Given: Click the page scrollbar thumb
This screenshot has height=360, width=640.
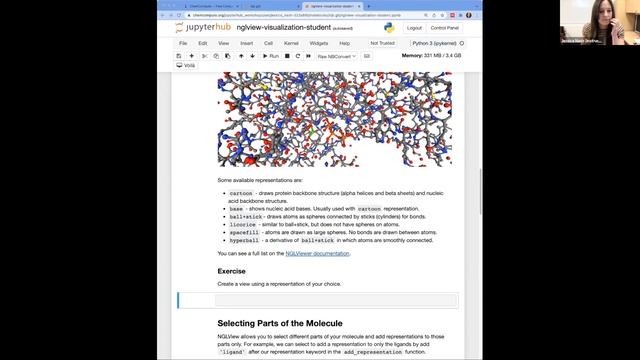Looking at the screenshot, I should [480, 191].
